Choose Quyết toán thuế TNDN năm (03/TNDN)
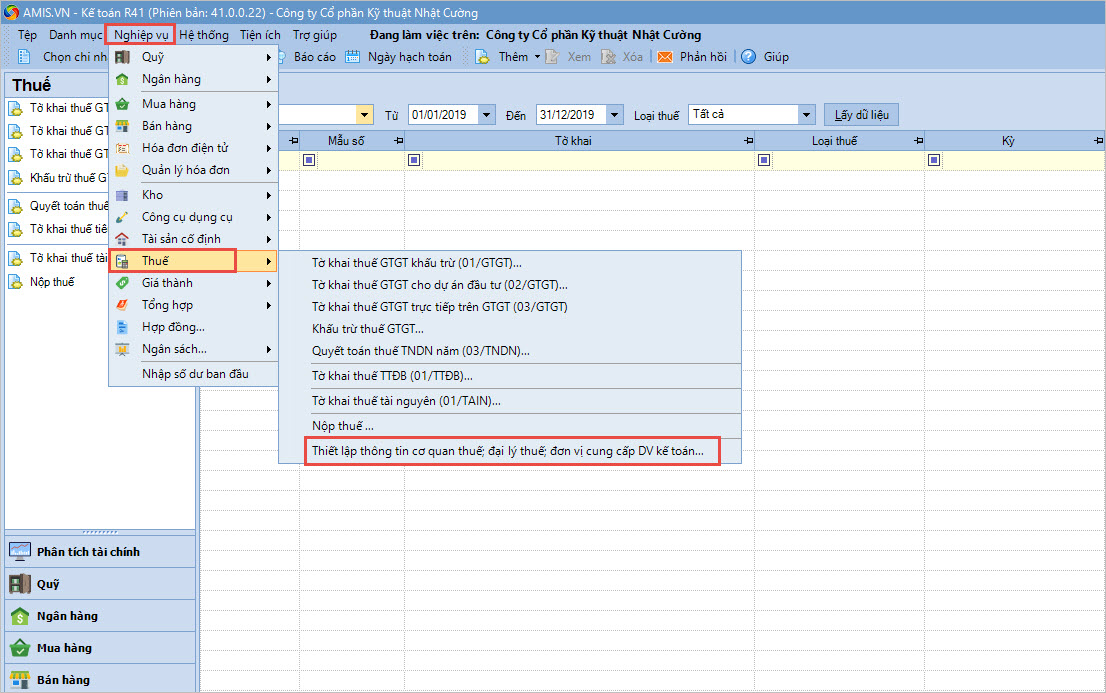Viewport: 1106px width, 693px height. [420, 351]
